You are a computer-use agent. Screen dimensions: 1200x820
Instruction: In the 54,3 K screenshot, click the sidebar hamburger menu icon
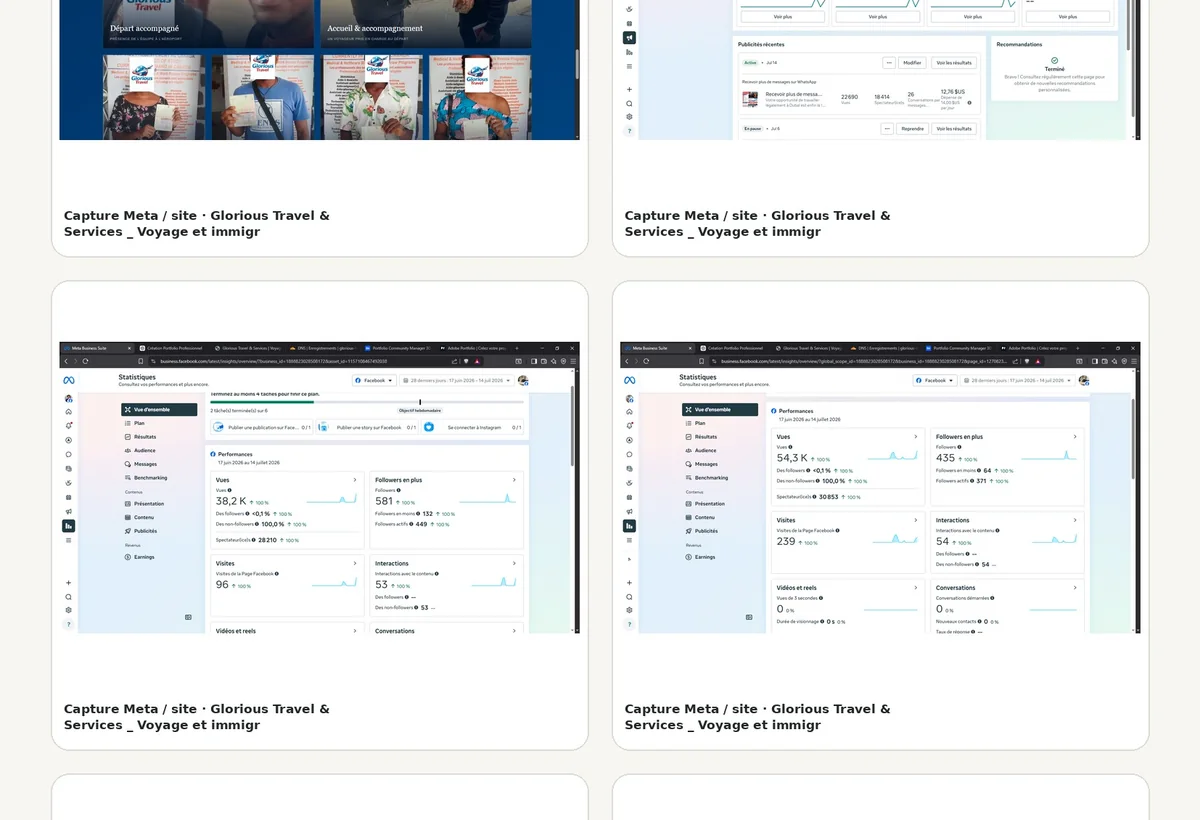629,540
